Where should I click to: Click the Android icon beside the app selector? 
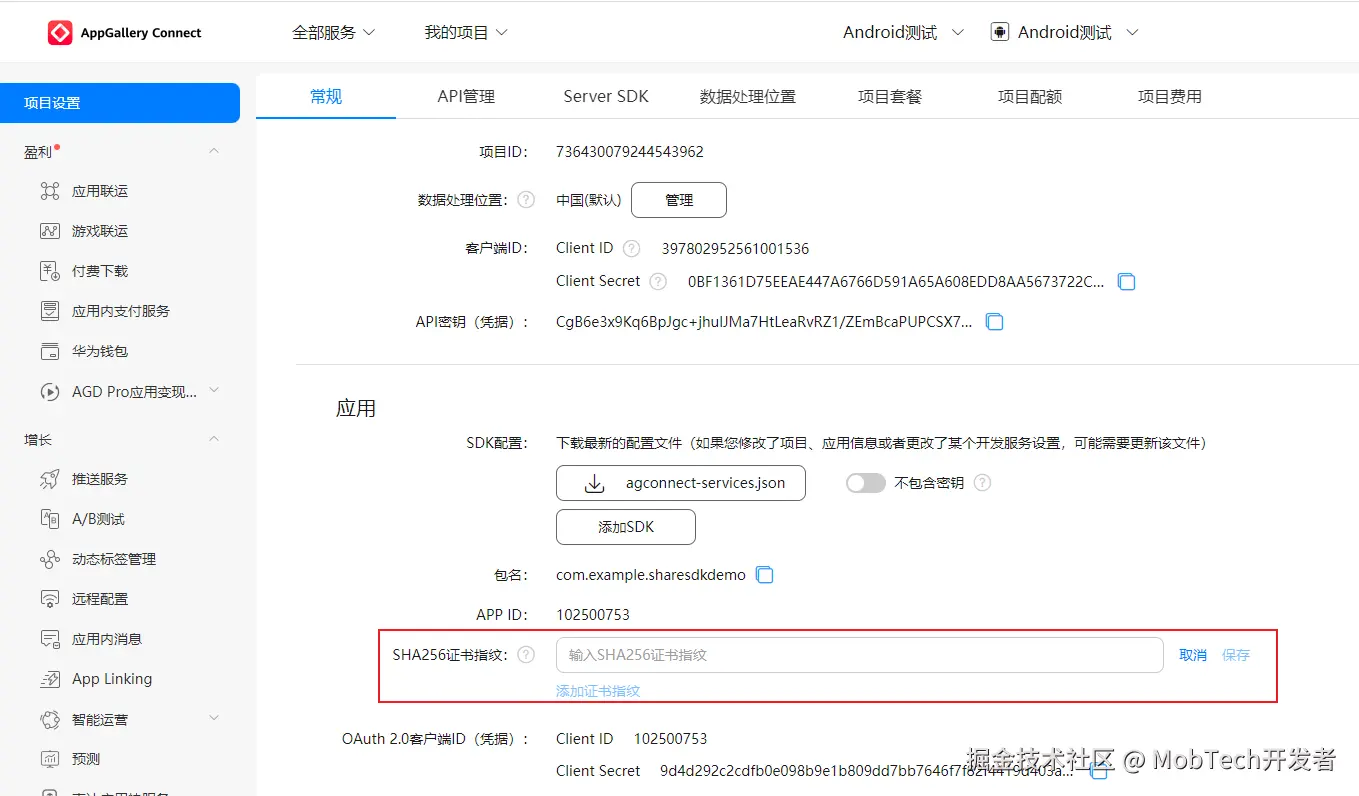(x=1000, y=32)
